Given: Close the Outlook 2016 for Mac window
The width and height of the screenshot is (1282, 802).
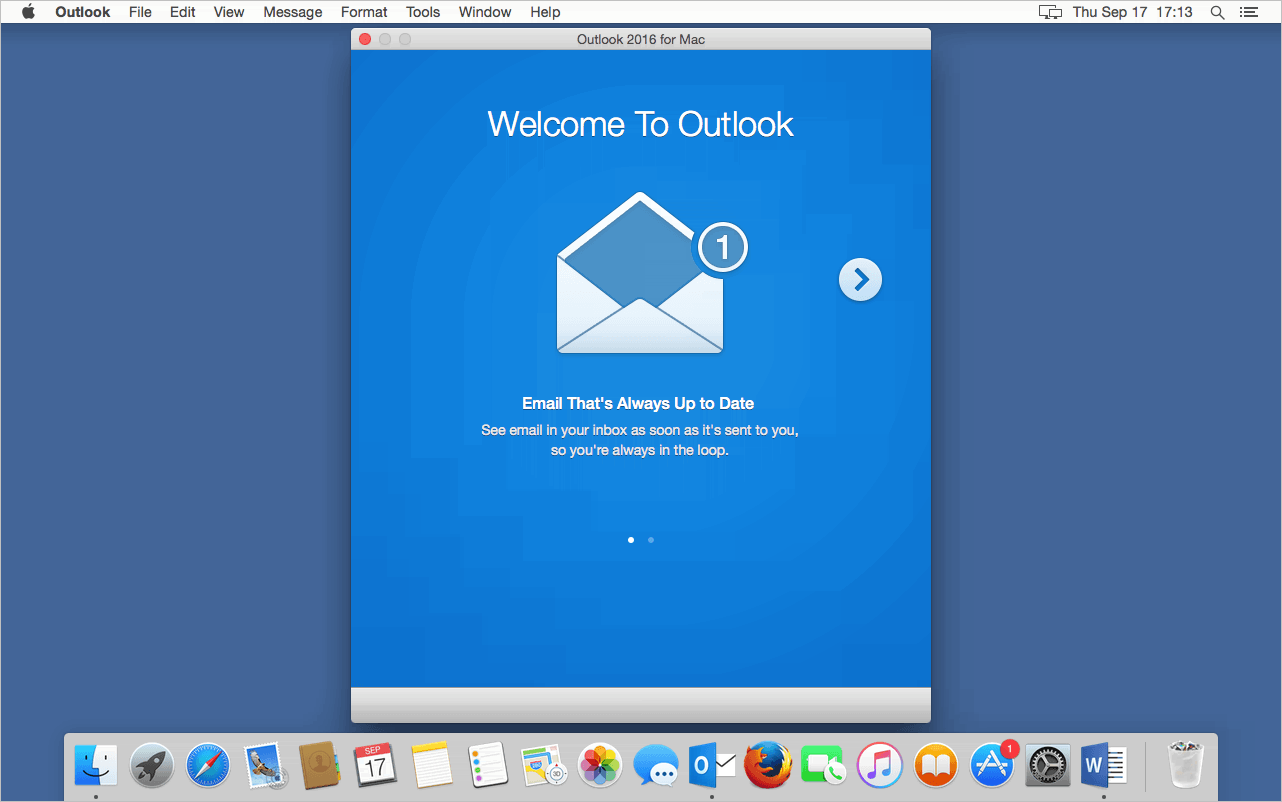Looking at the screenshot, I should (365, 39).
